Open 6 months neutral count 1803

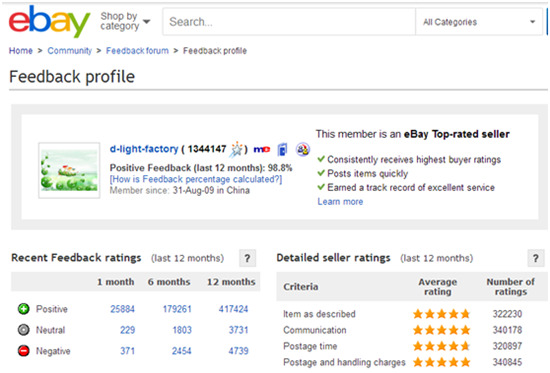182,330
